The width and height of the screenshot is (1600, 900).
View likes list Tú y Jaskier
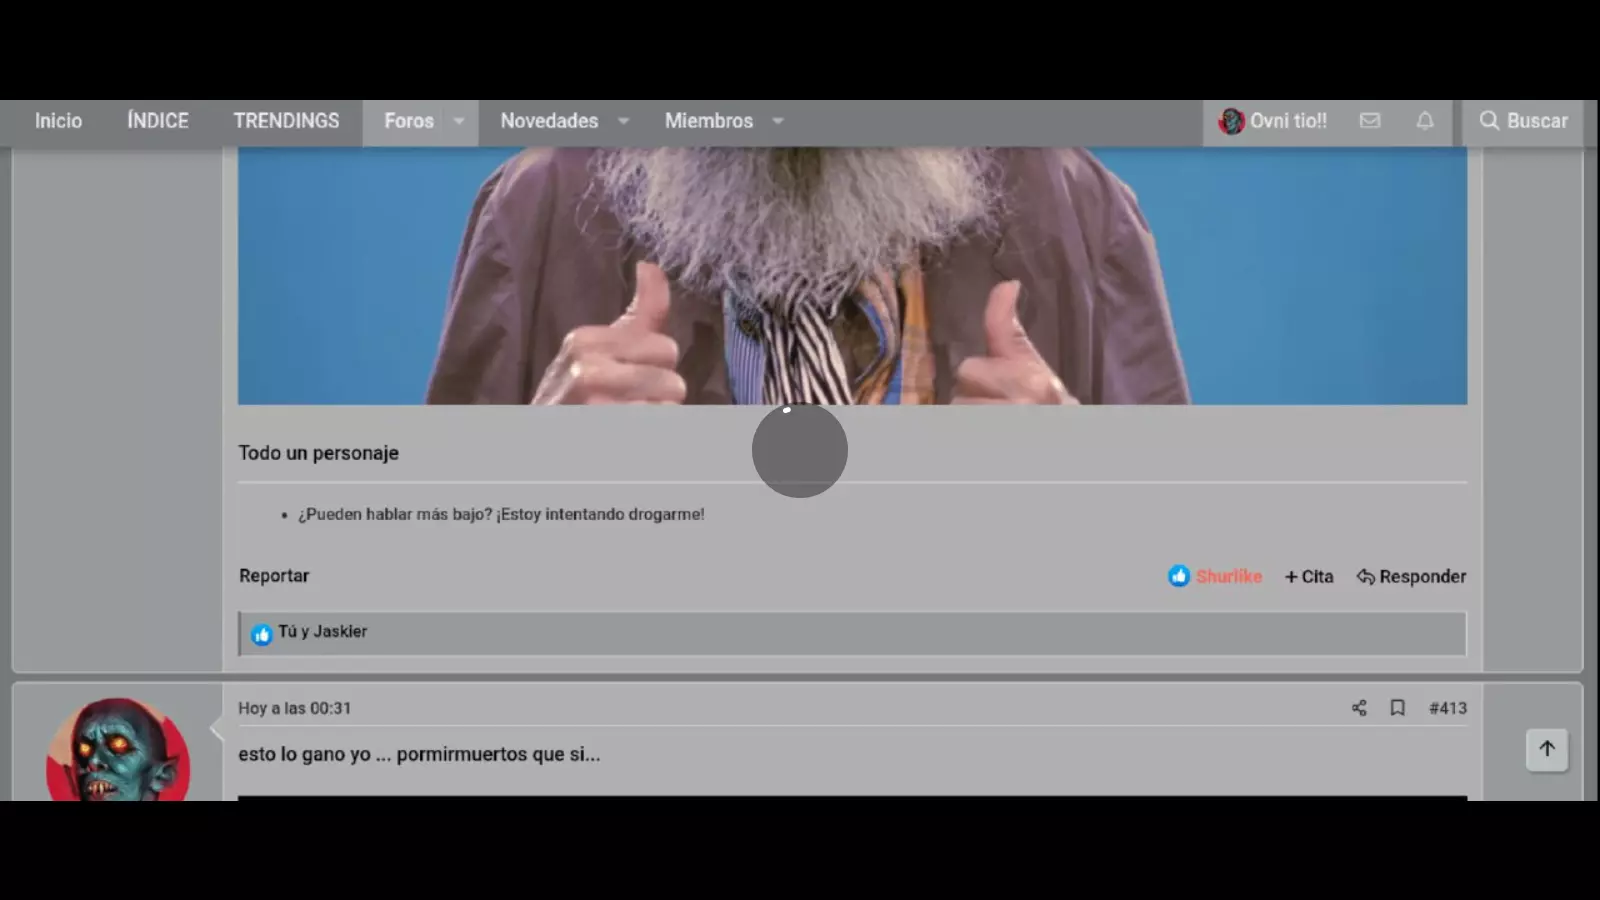[322, 632]
